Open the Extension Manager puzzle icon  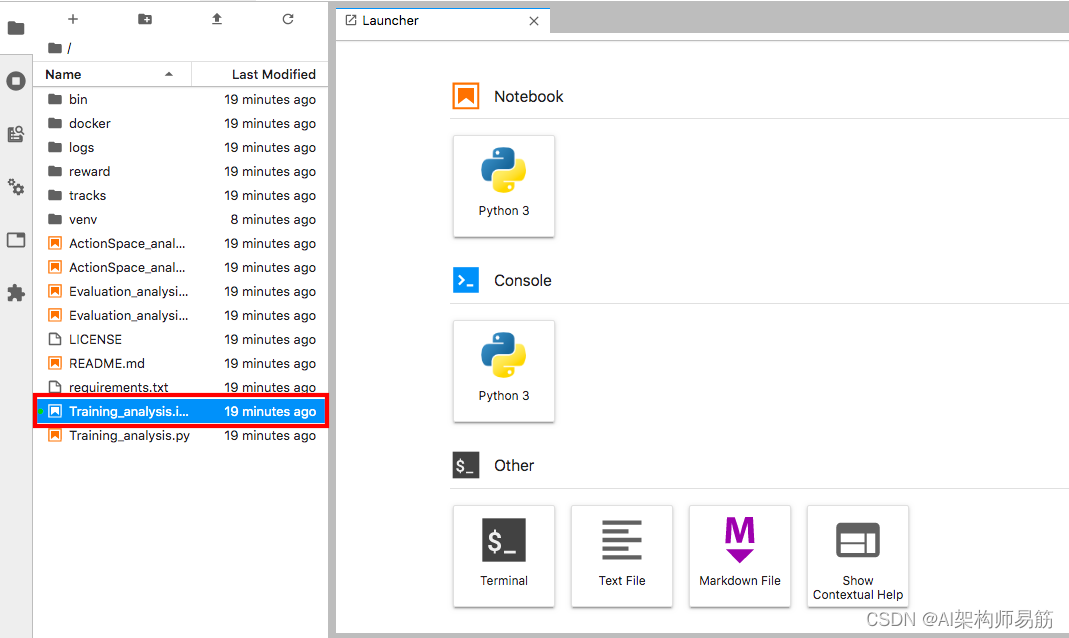point(16,293)
